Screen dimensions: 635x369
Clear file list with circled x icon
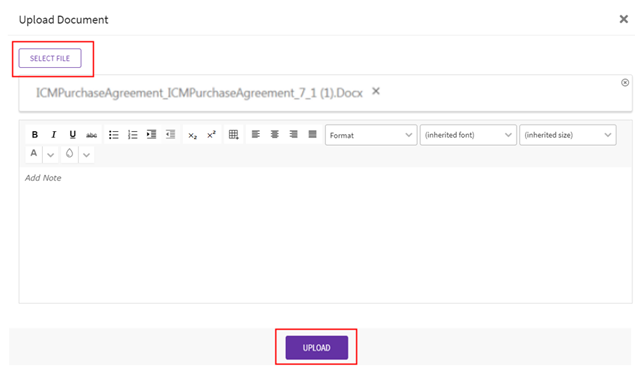click(x=625, y=83)
